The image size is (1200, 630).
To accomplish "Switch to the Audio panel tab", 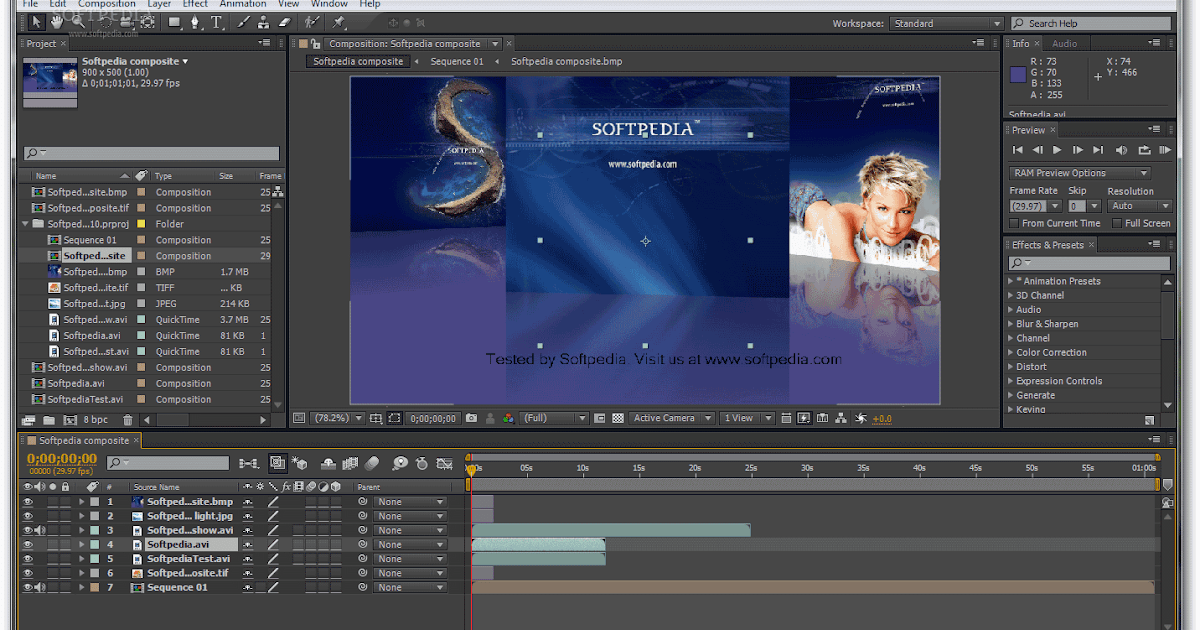I will pyautogui.click(x=1064, y=44).
